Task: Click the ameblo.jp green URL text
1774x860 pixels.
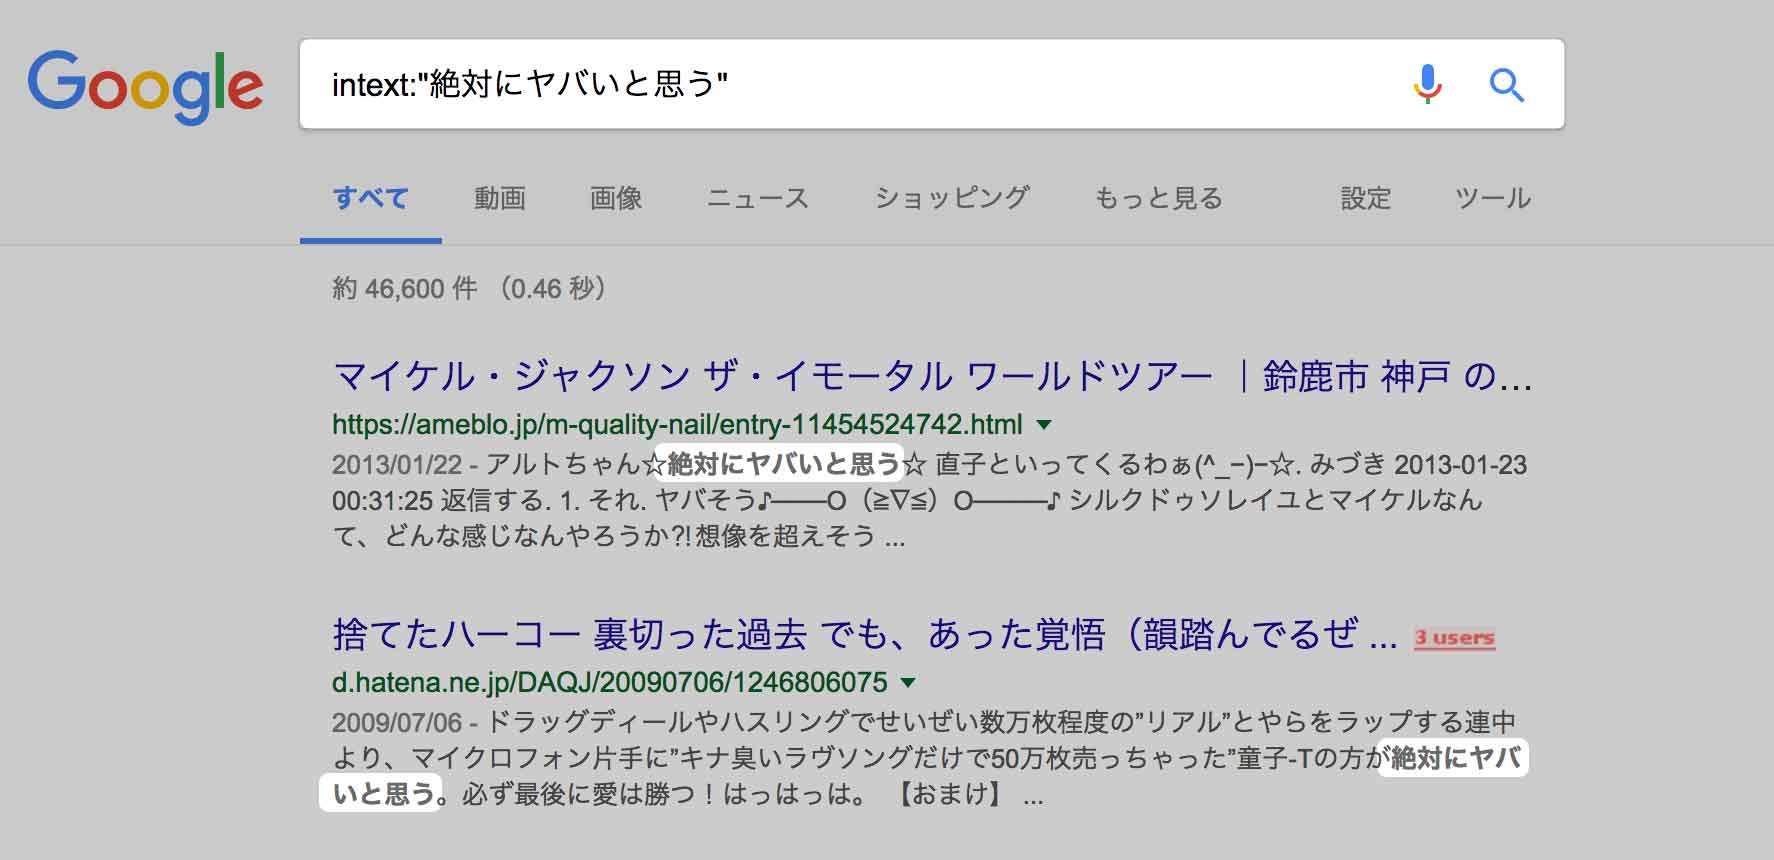Action: pos(677,425)
